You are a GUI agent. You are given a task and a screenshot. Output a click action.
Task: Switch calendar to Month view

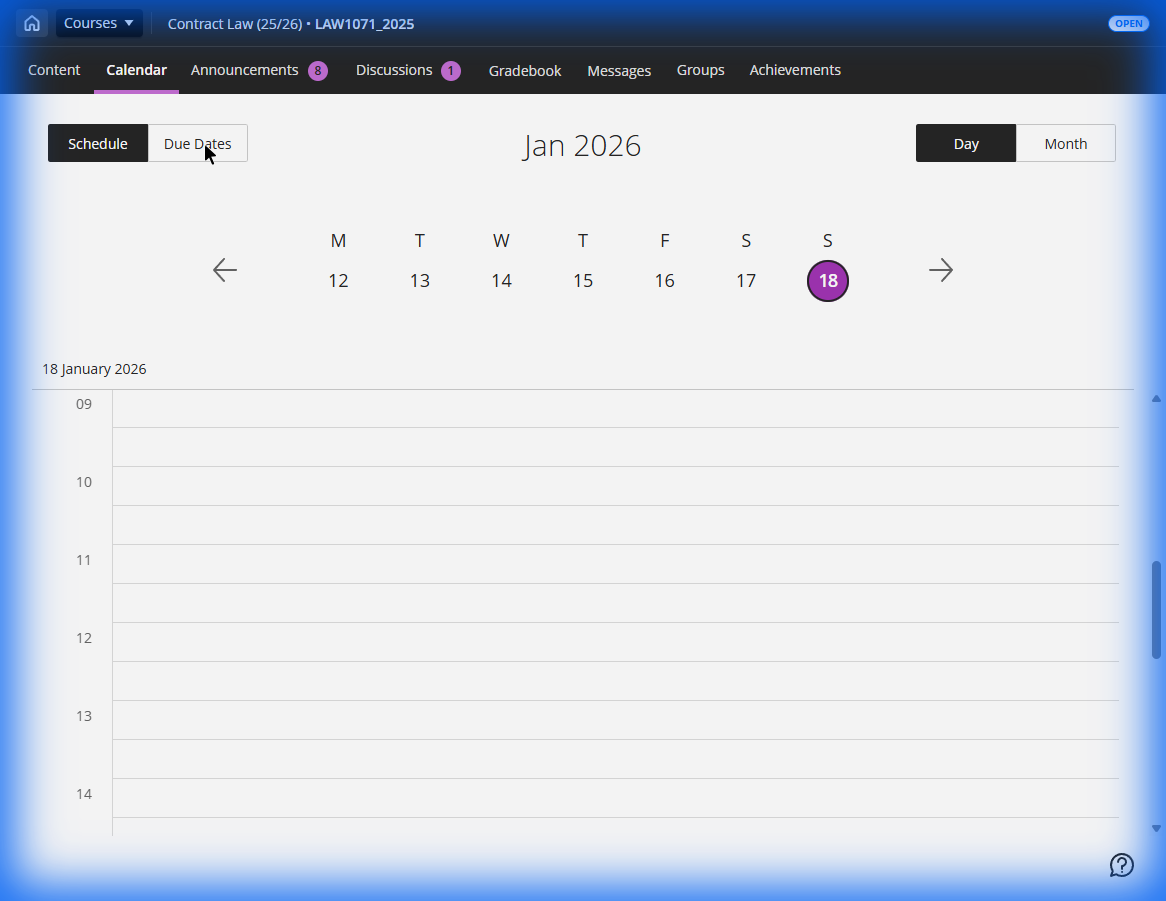pyautogui.click(x=1066, y=143)
